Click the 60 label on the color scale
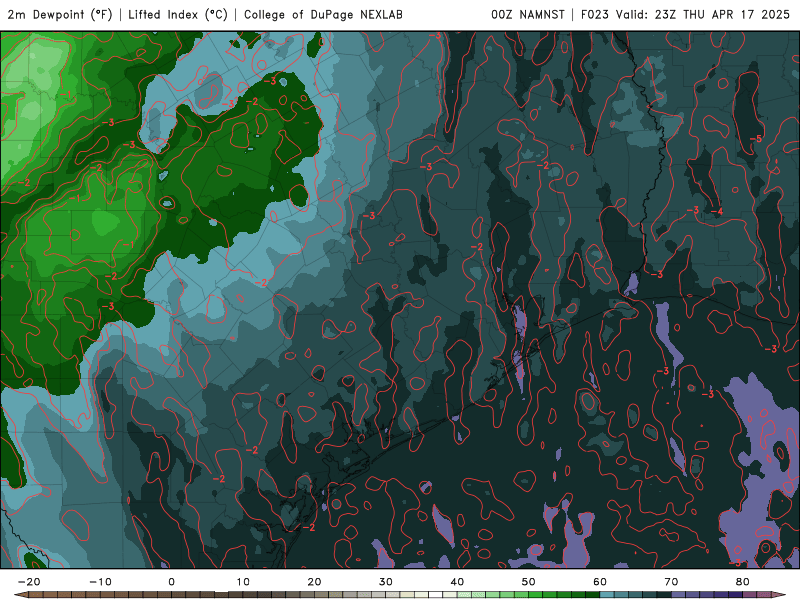The width and height of the screenshot is (800, 600). pos(600,582)
